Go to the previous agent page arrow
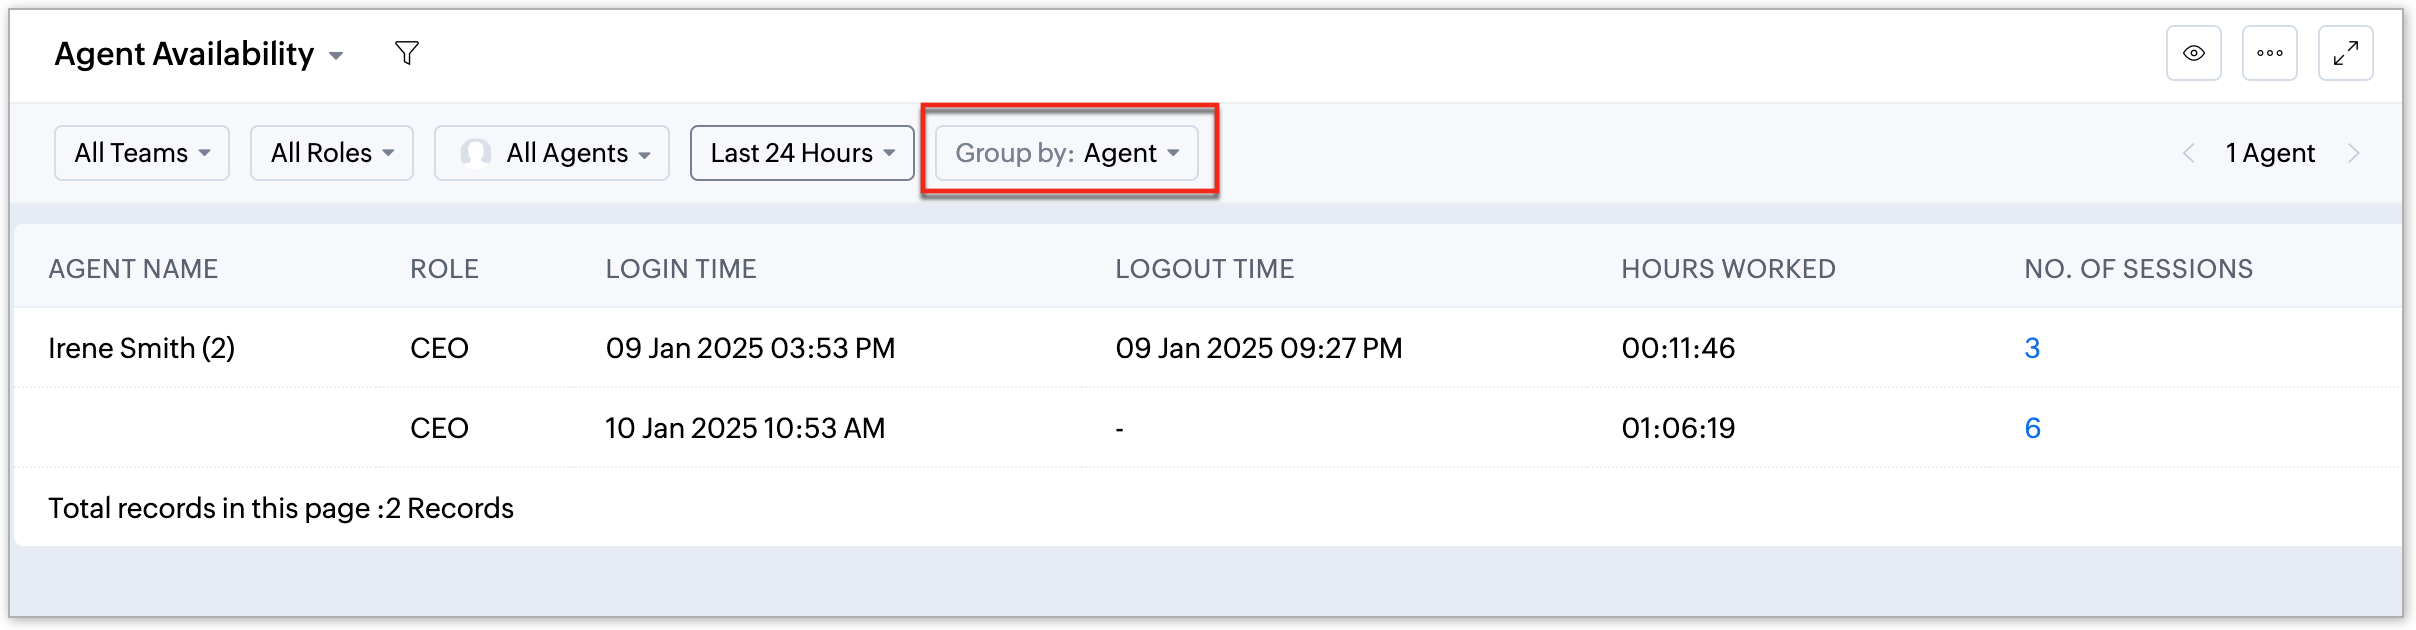Screen dimensions: 2416x630 click(x=2189, y=153)
